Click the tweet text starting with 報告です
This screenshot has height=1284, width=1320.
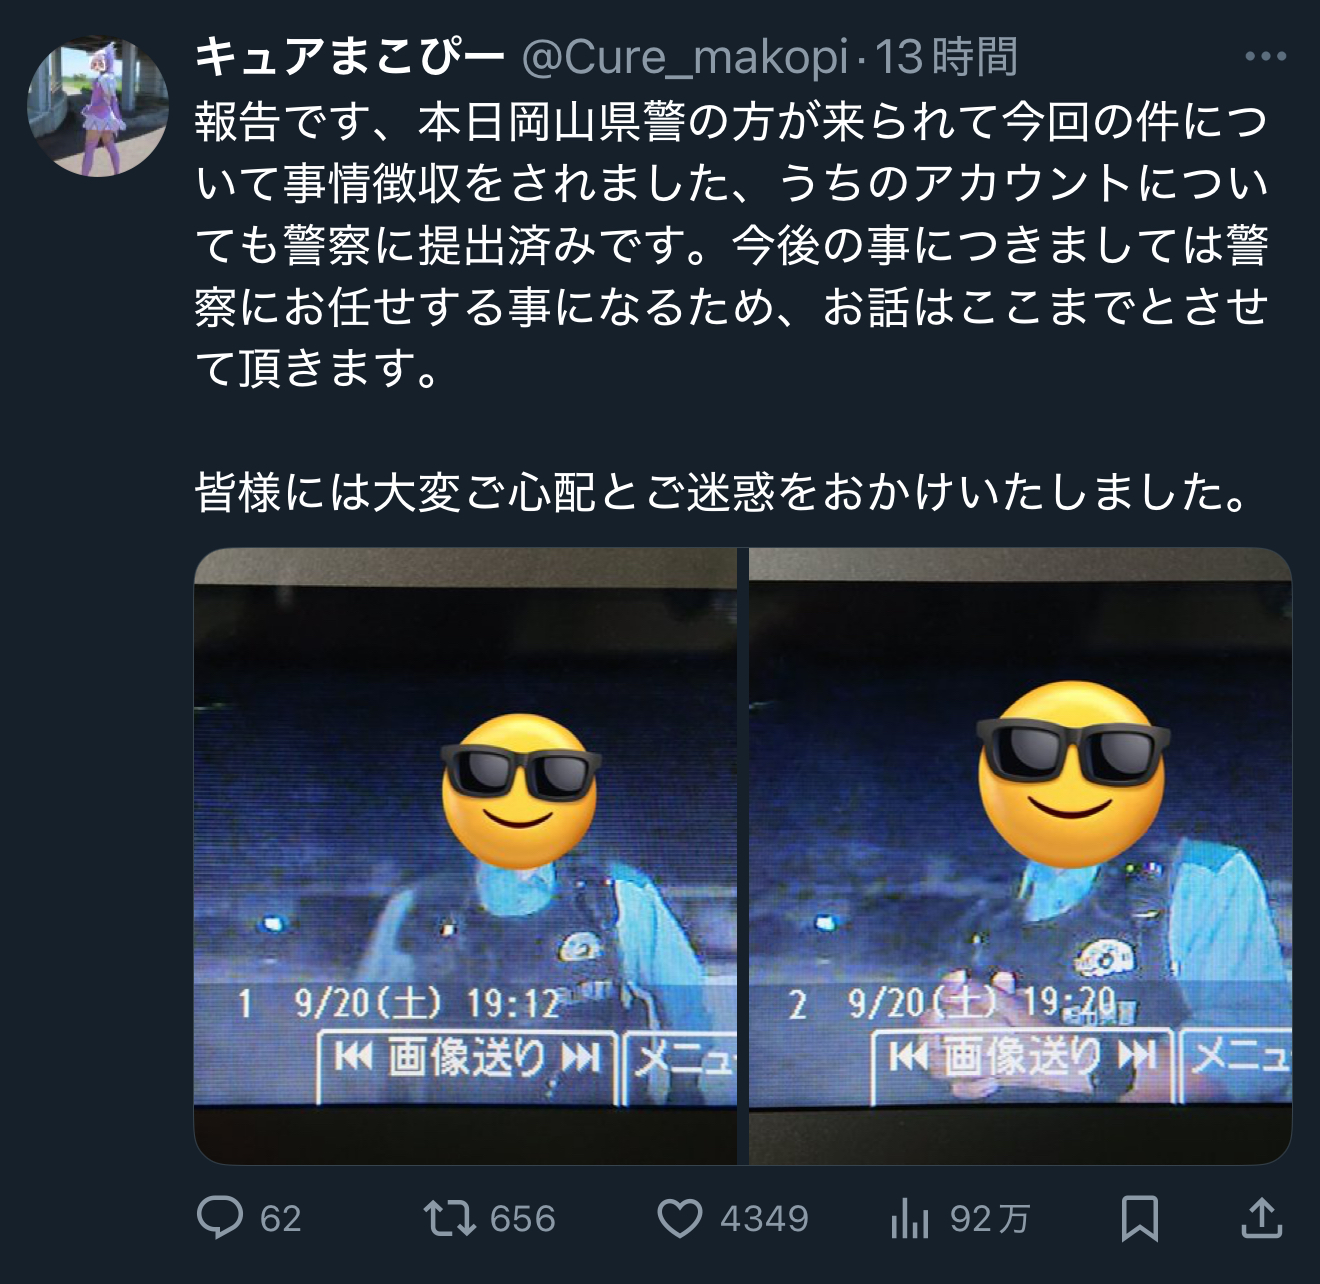click(x=732, y=246)
